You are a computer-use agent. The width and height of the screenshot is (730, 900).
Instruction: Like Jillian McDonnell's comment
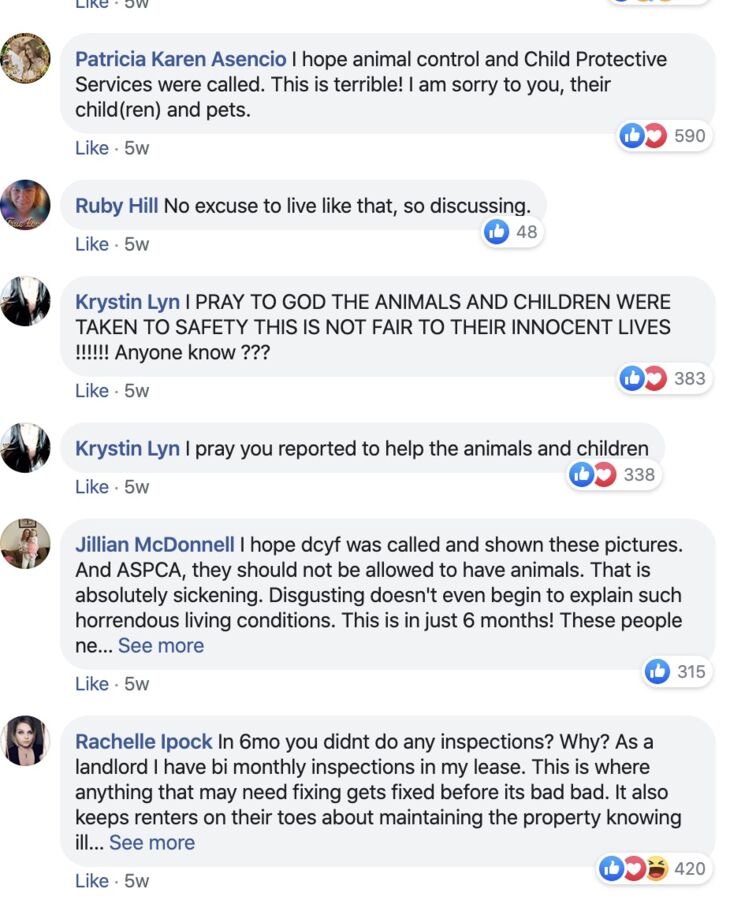(x=92, y=684)
